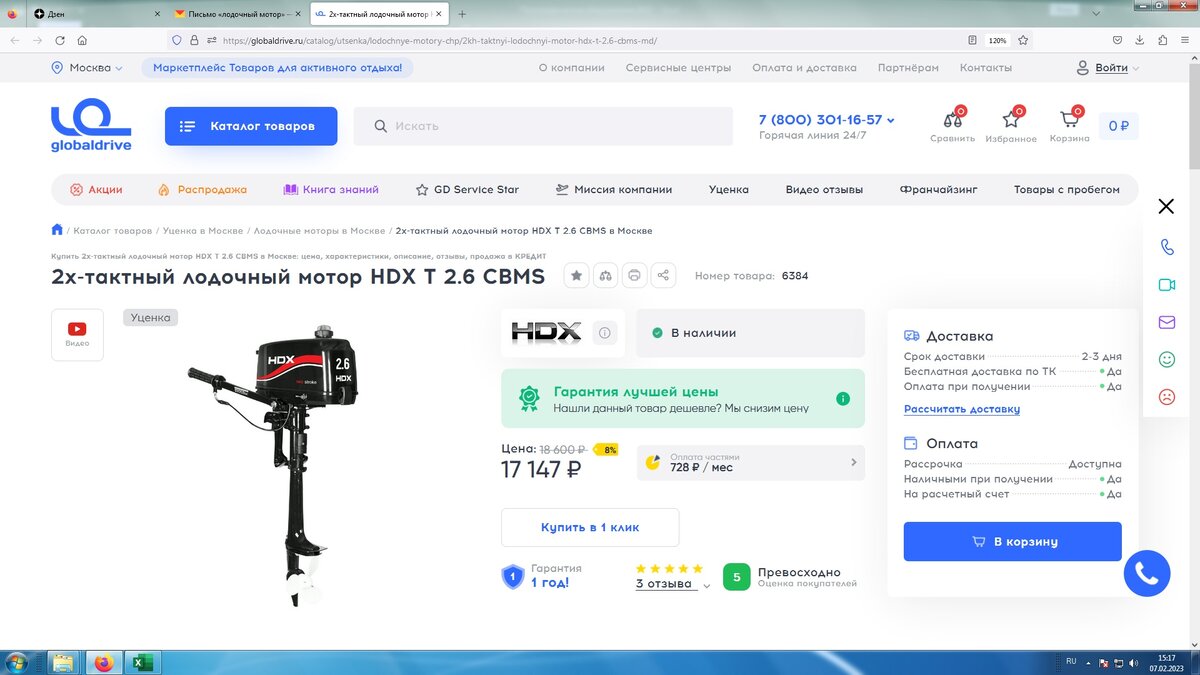Image resolution: width=1200 pixels, height=675 pixels.
Task: Open the shopping cart icon in header
Action: [1069, 120]
